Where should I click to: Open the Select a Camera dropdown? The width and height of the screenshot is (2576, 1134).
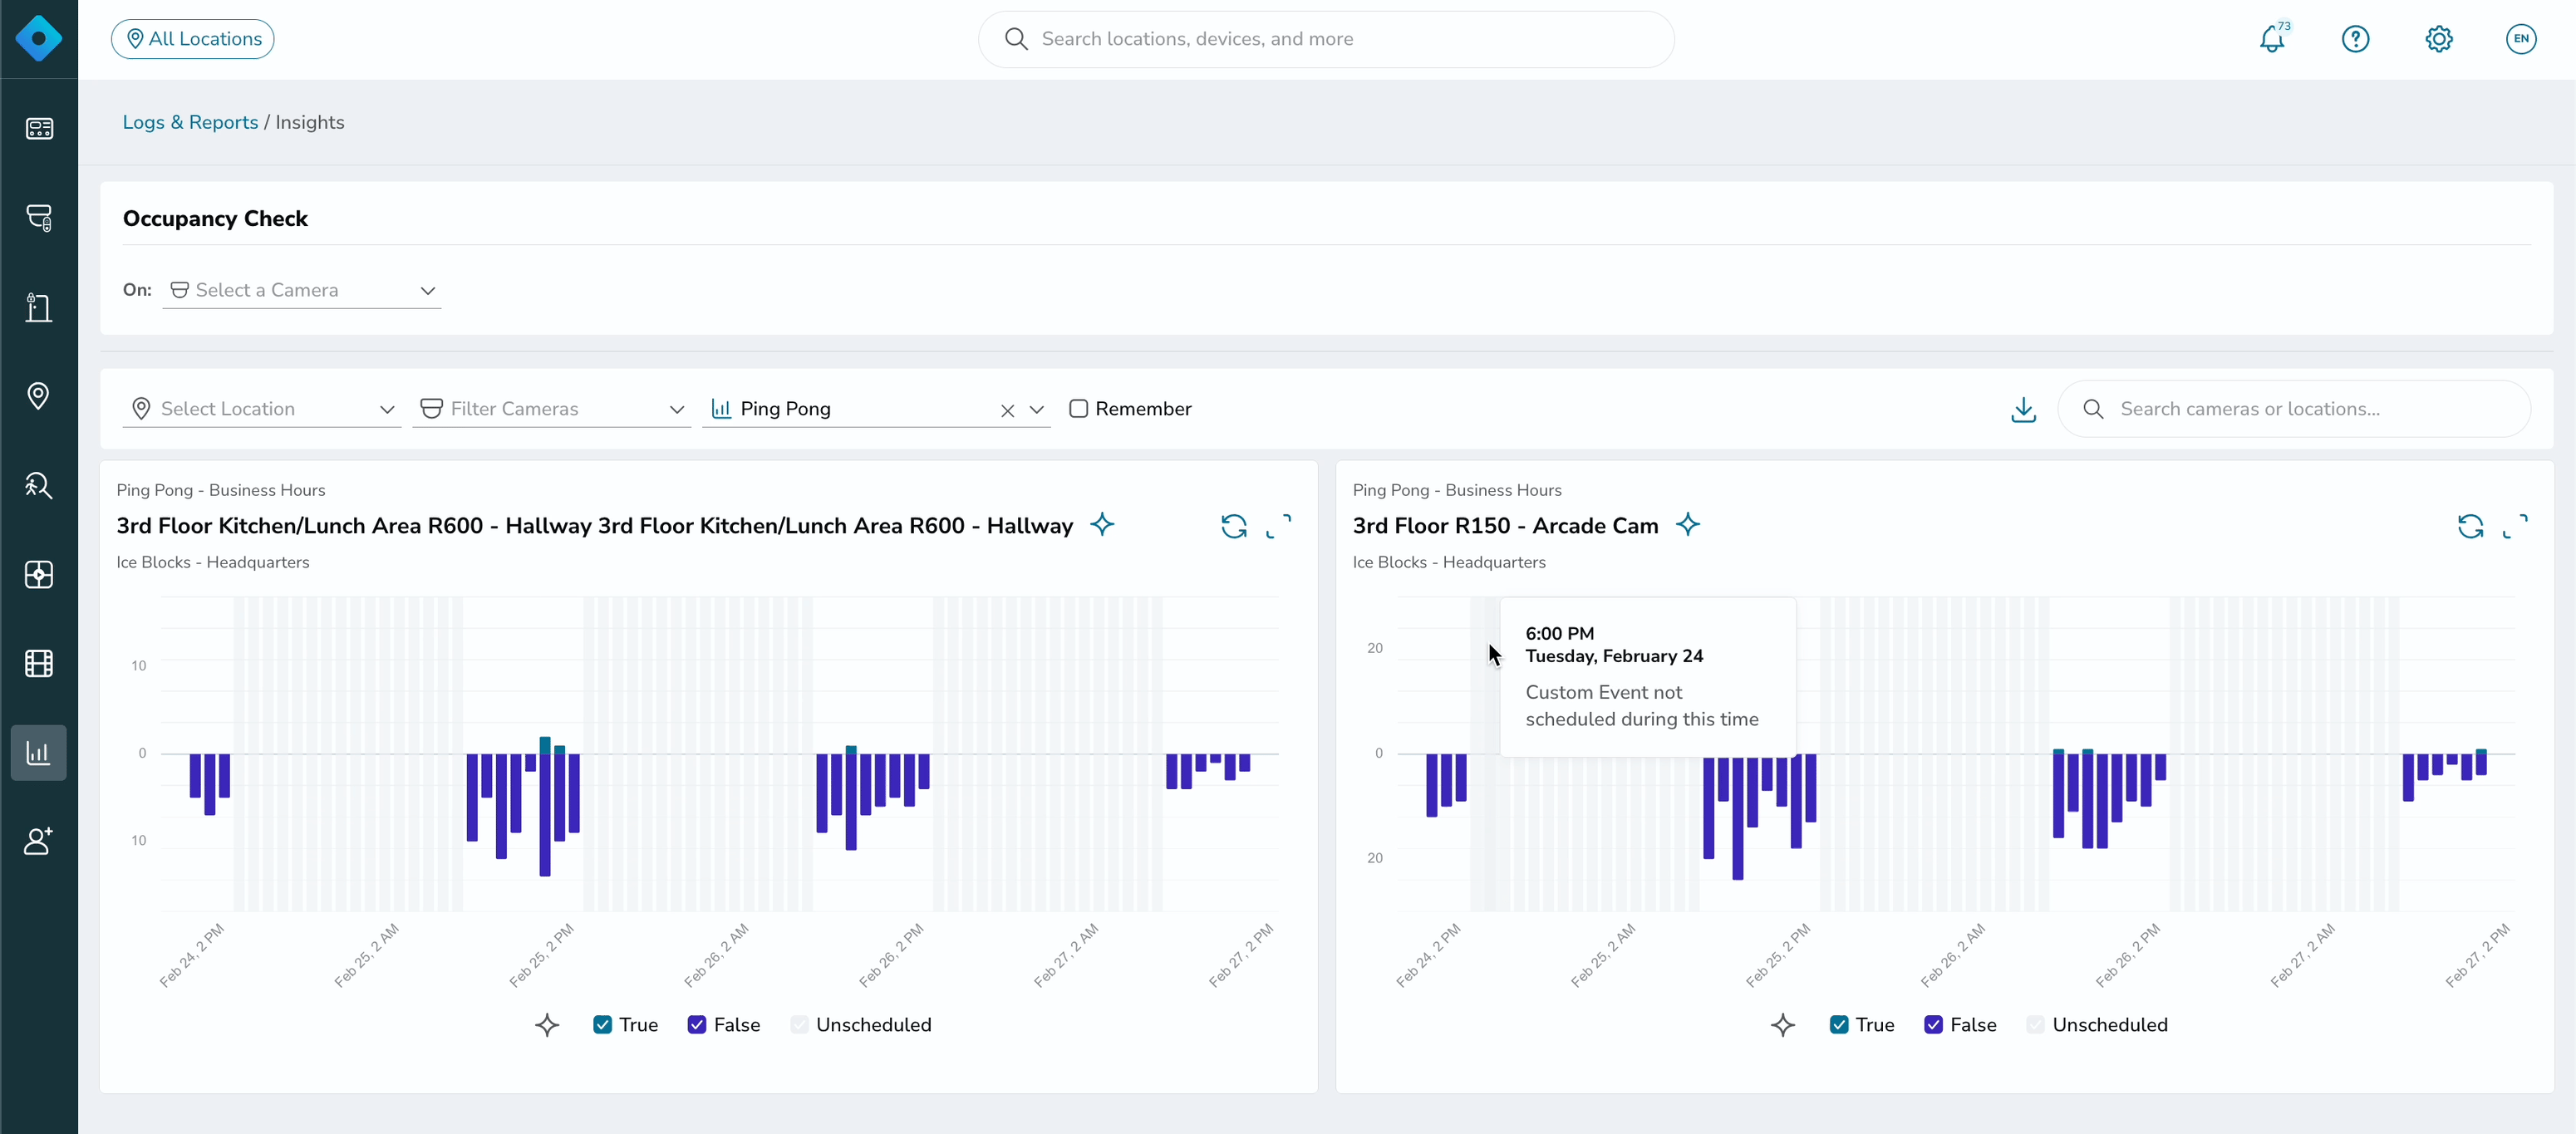tap(302, 290)
